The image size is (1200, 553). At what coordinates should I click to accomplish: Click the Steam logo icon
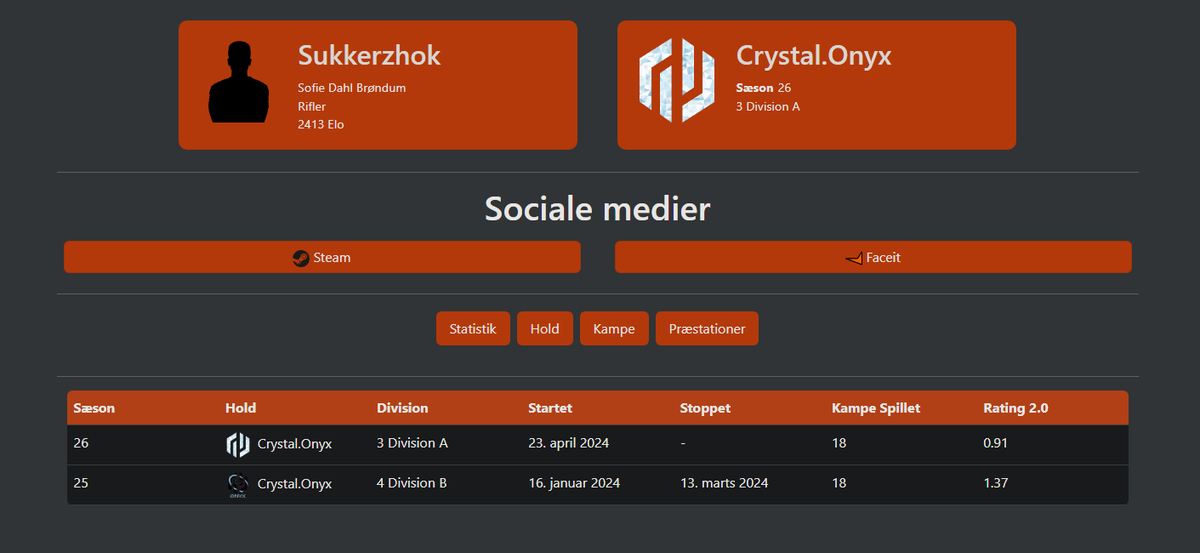[301, 257]
